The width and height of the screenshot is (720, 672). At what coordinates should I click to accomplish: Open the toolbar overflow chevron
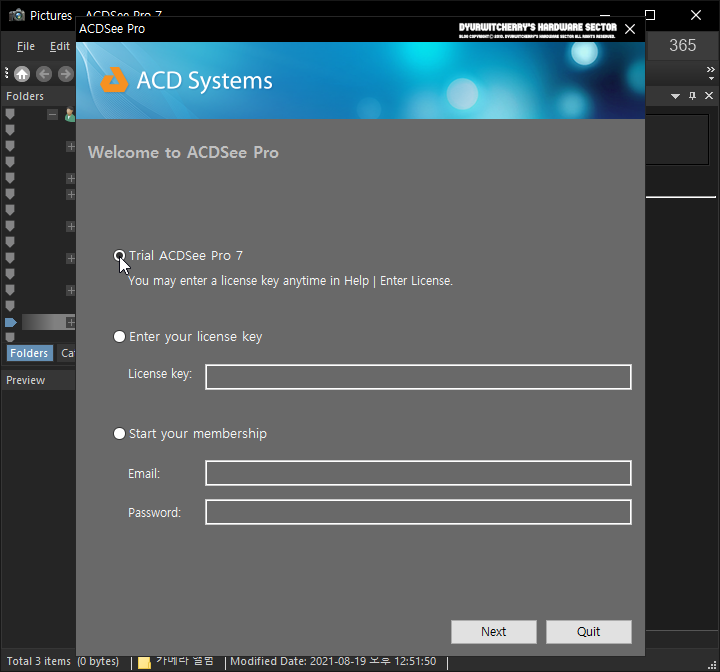click(x=711, y=73)
